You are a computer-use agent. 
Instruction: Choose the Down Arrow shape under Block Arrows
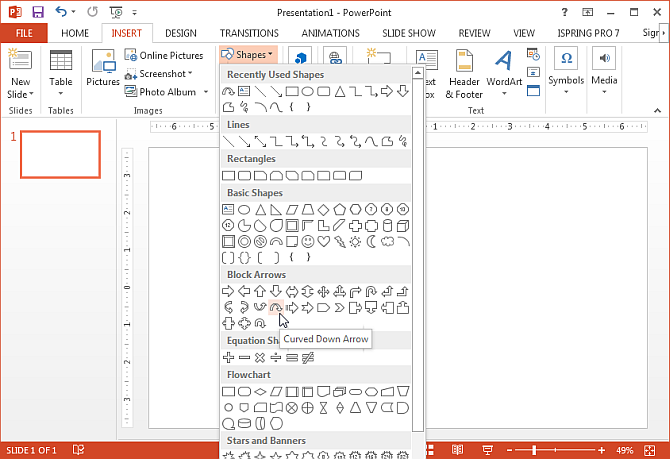276,291
